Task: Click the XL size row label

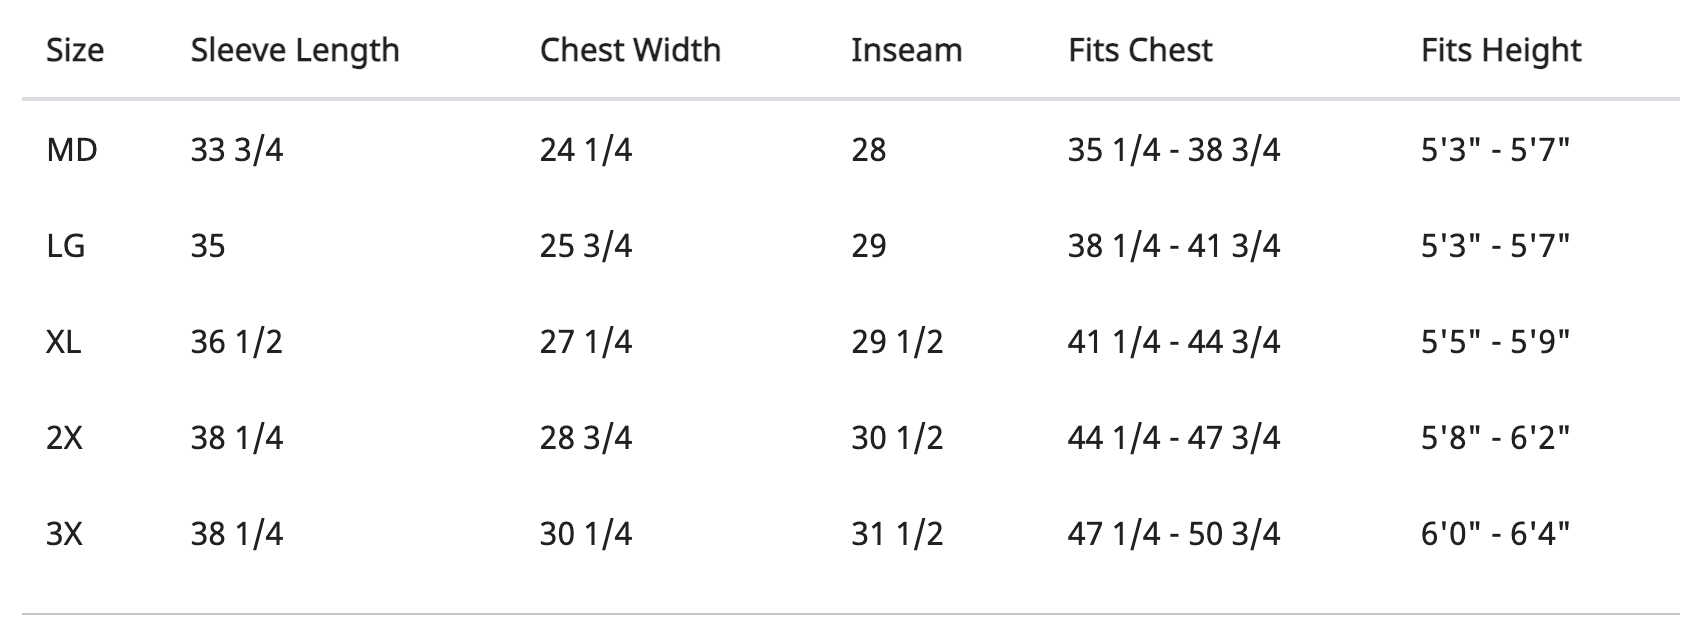Action: (x=64, y=342)
